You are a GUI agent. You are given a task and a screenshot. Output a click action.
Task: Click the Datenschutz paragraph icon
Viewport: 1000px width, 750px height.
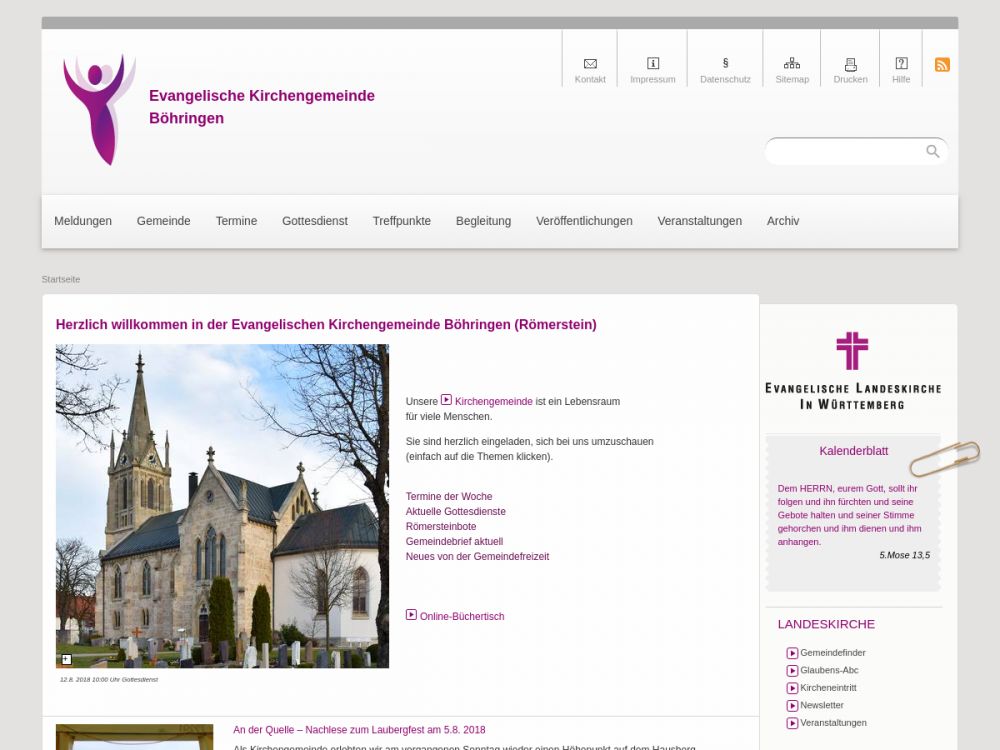click(x=725, y=63)
